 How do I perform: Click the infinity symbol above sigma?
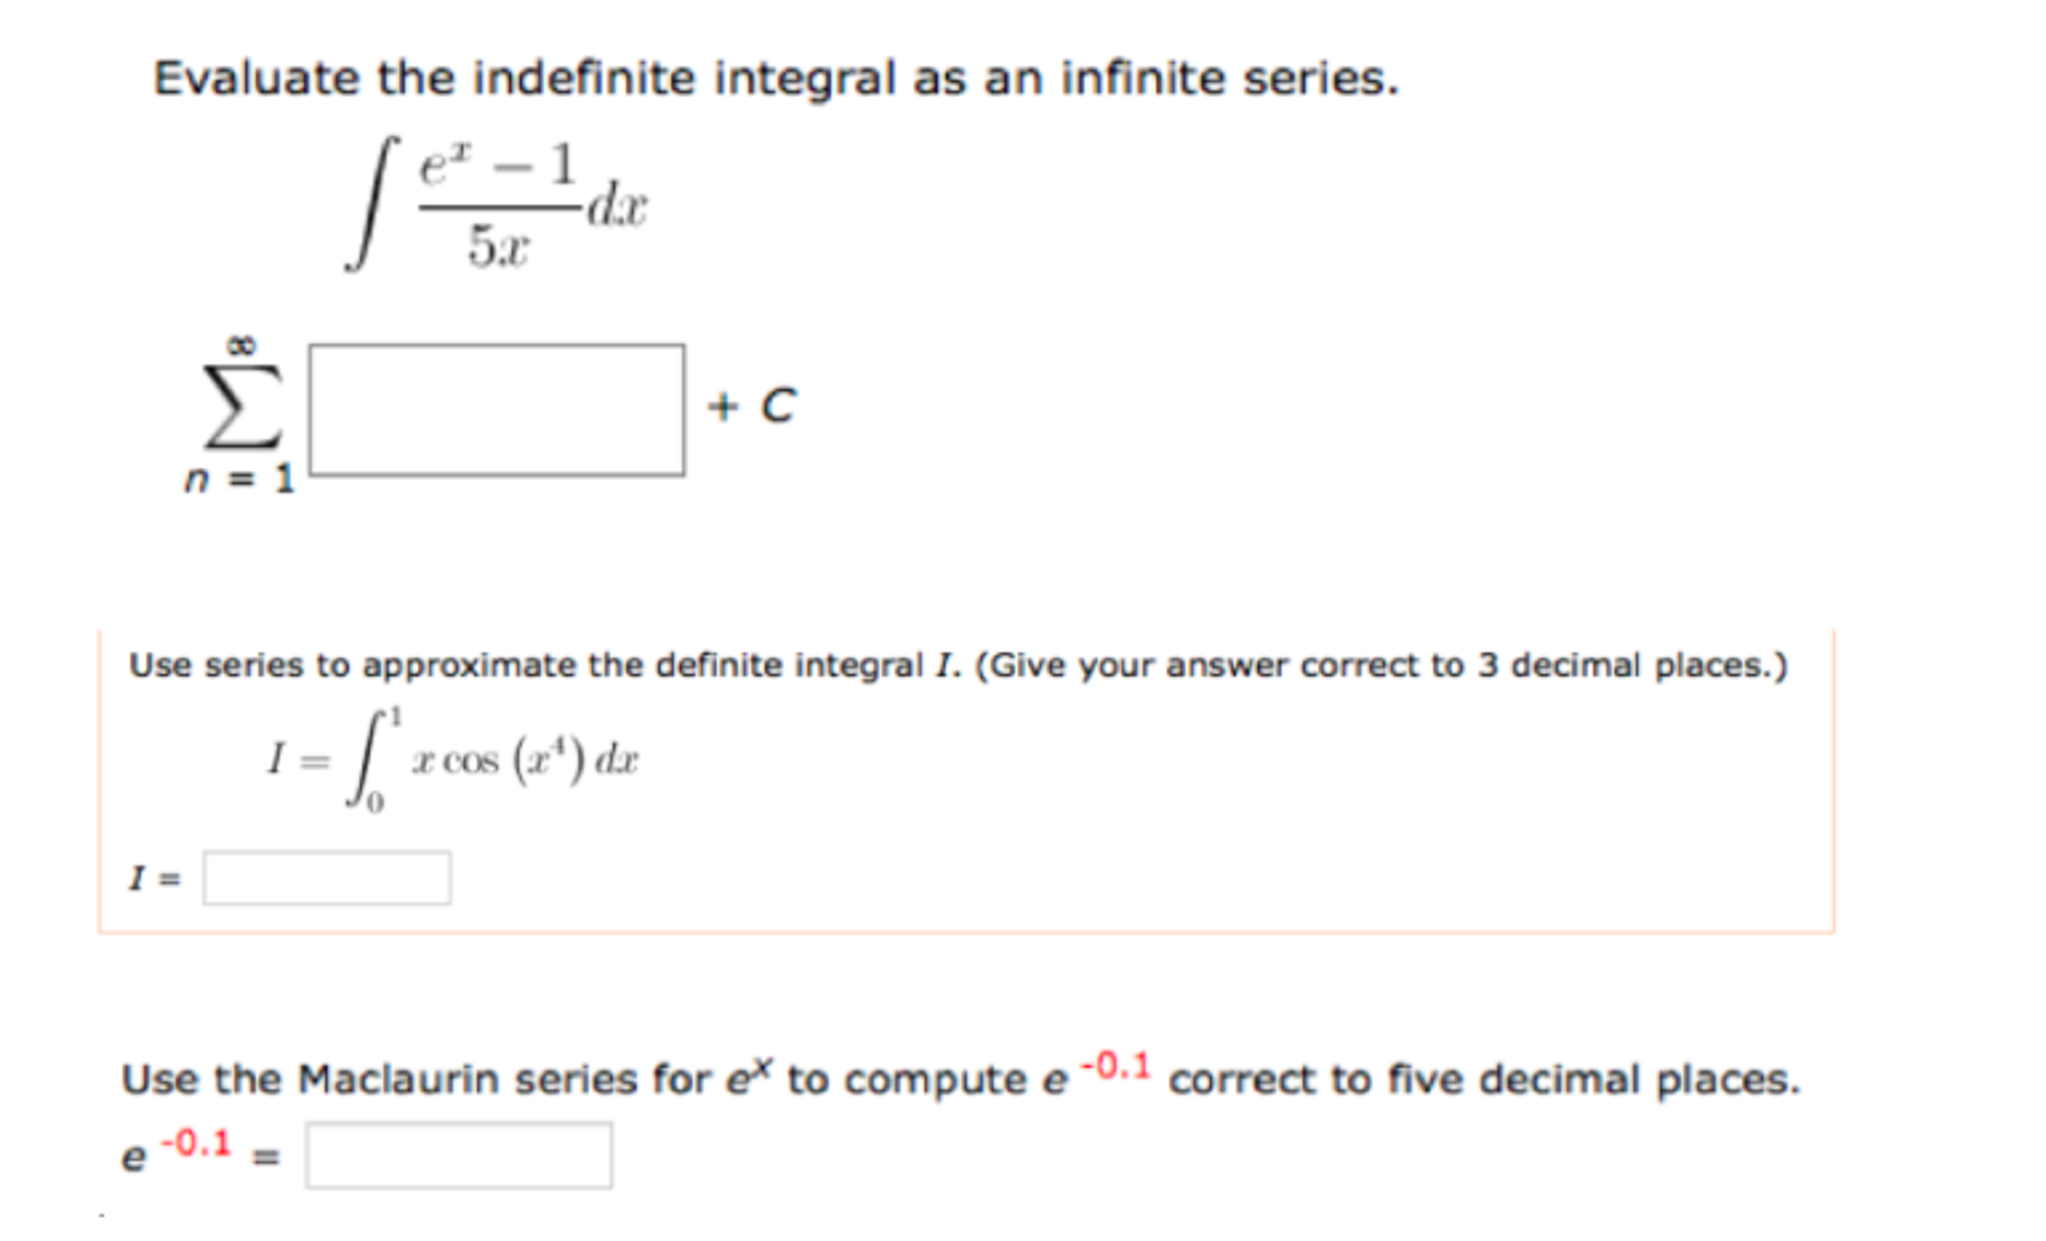coord(240,345)
